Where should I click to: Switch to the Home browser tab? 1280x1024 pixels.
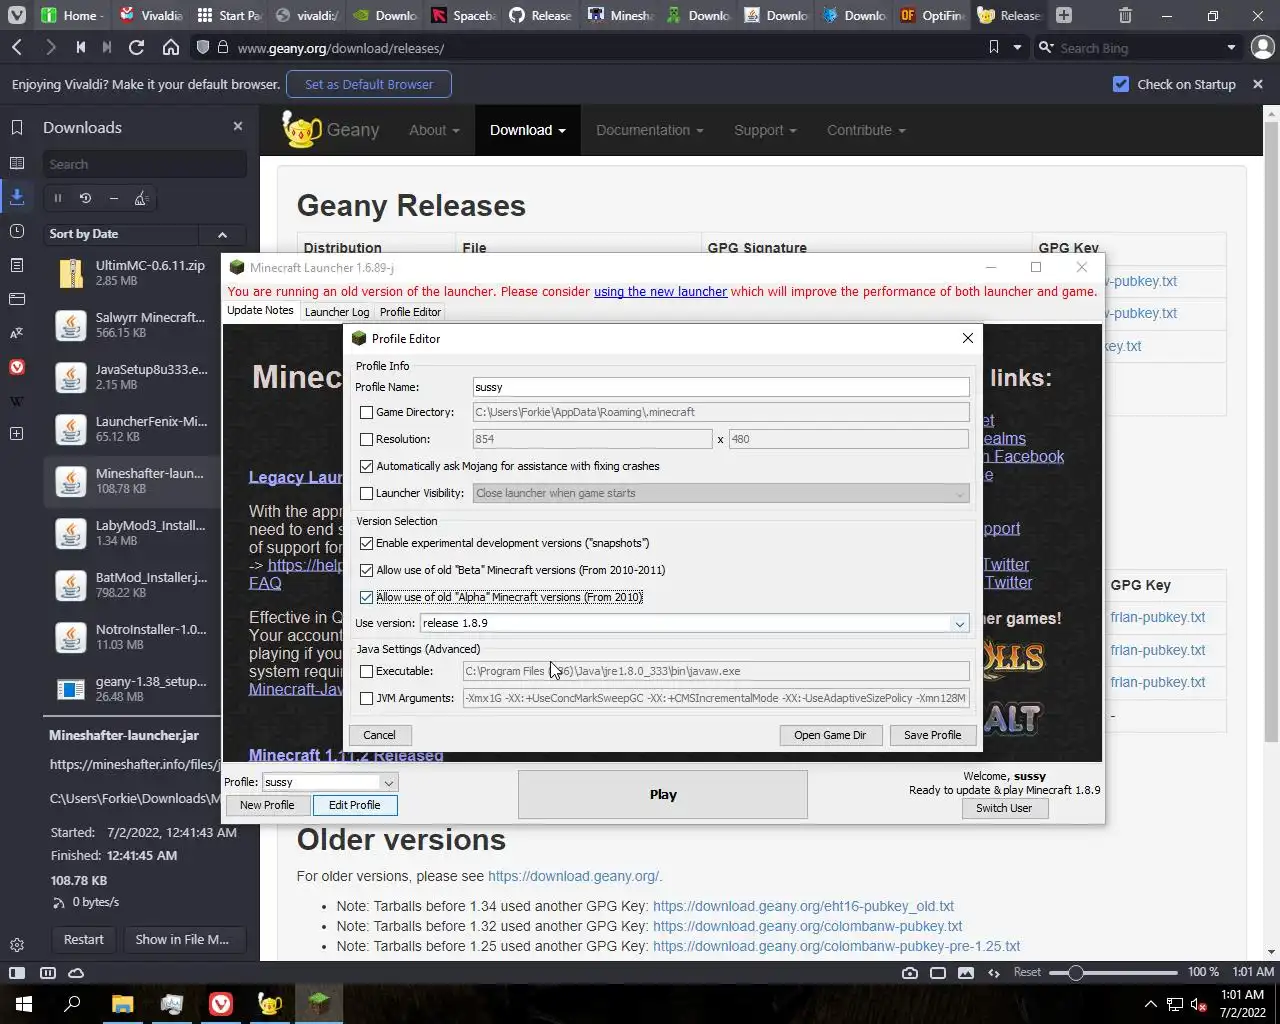tap(73, 15)
